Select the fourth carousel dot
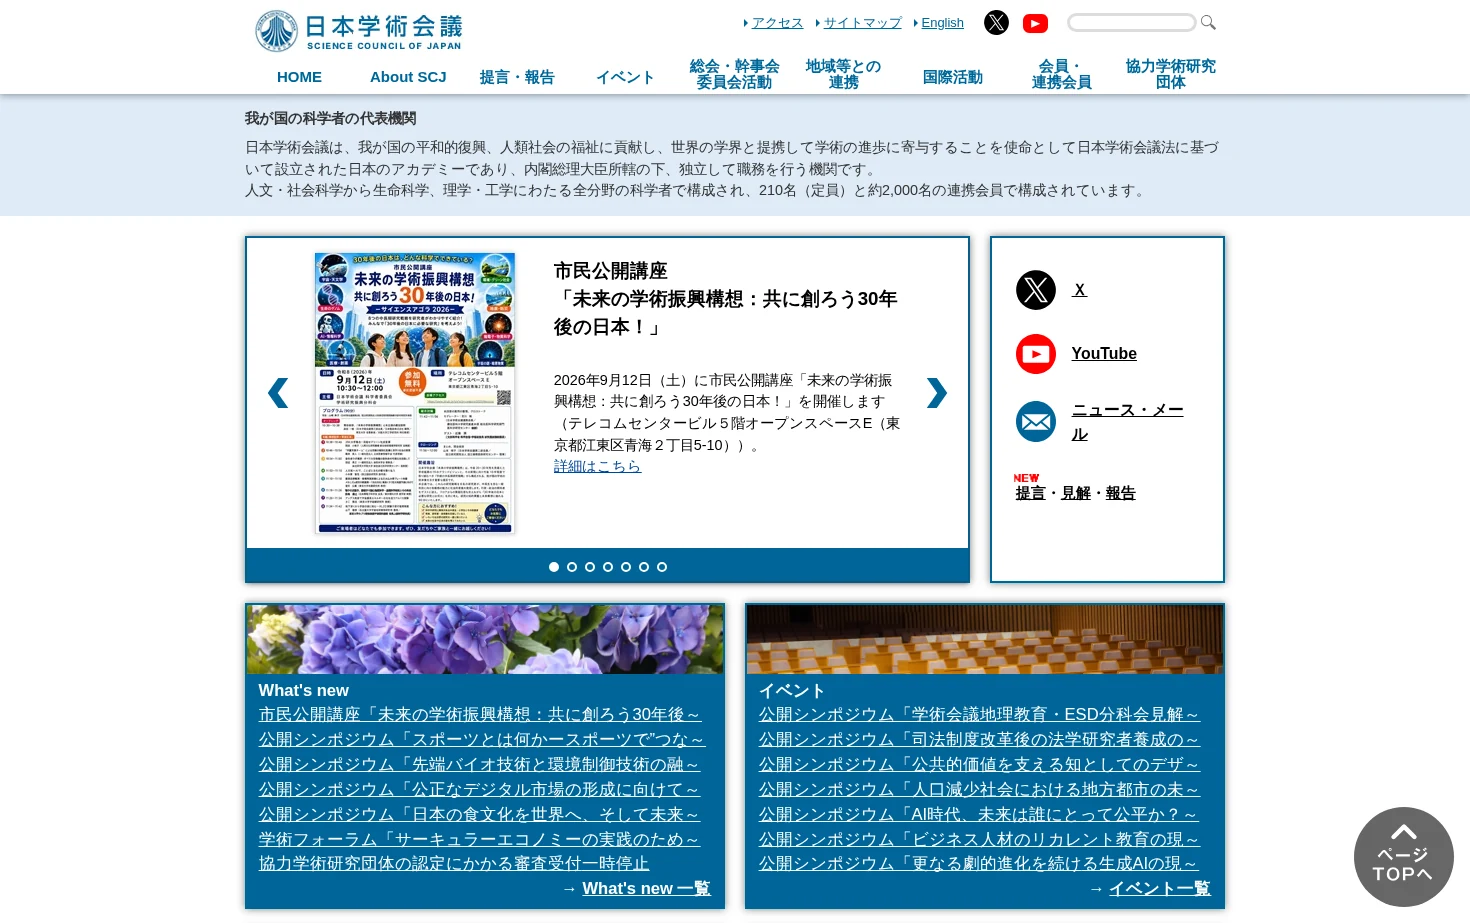The width and height of the screenshot is (1470, 923). coord(608,567)
